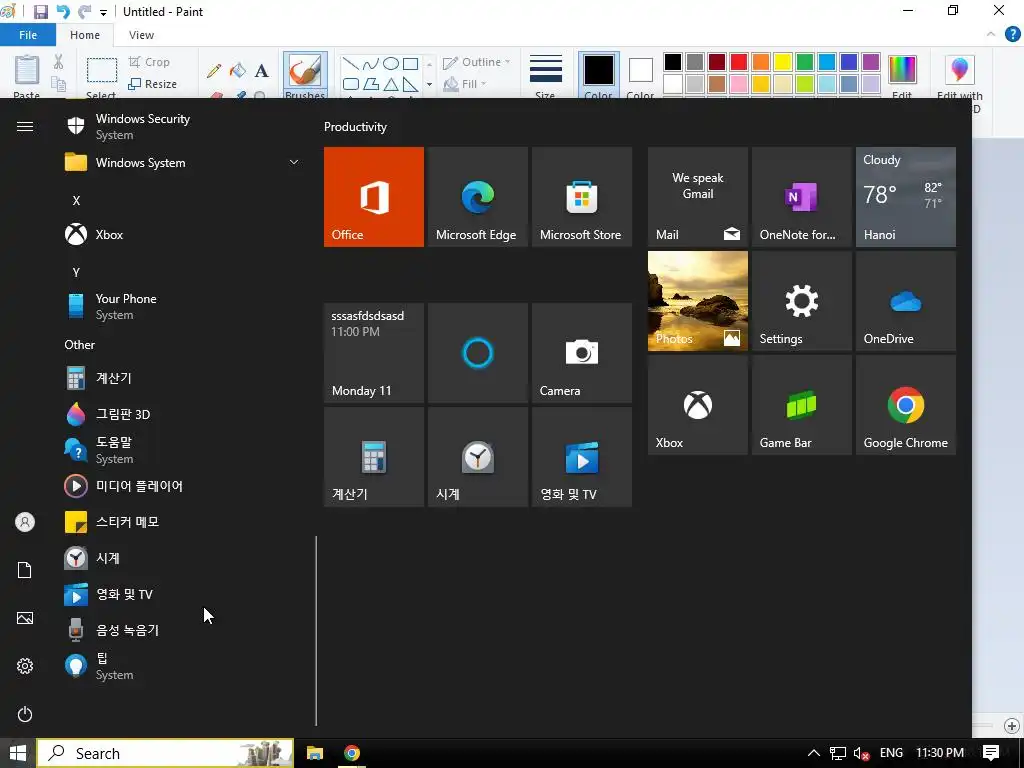Open the Cortana tile
Viewport: 1024px width, 768px height.
point(477,353)
